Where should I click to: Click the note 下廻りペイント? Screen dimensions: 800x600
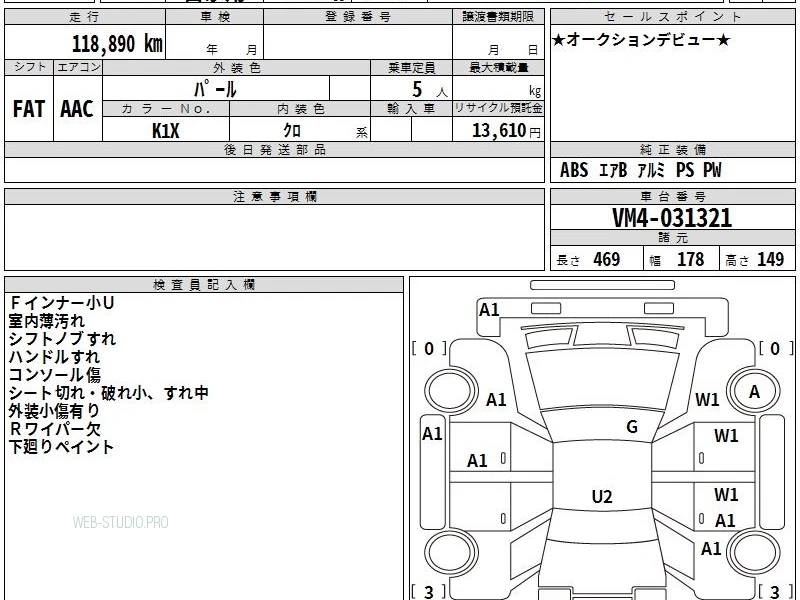[61, 446]
